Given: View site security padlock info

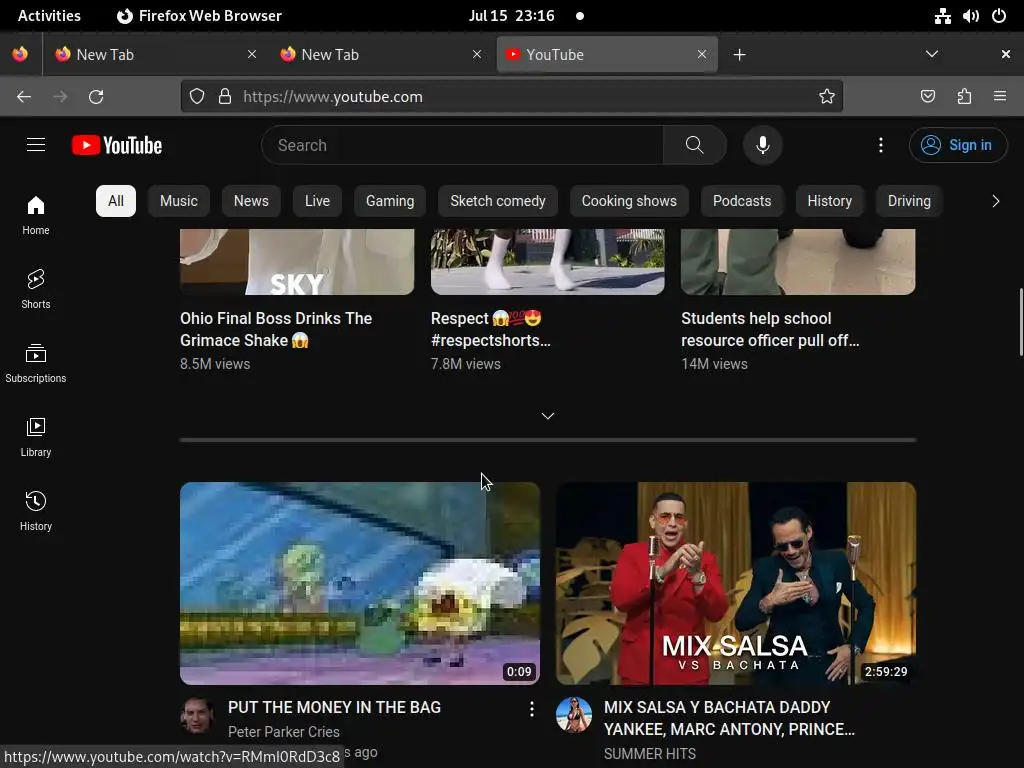Looking at the screenshot, I should pyautogui.click(x=225, y=97).
